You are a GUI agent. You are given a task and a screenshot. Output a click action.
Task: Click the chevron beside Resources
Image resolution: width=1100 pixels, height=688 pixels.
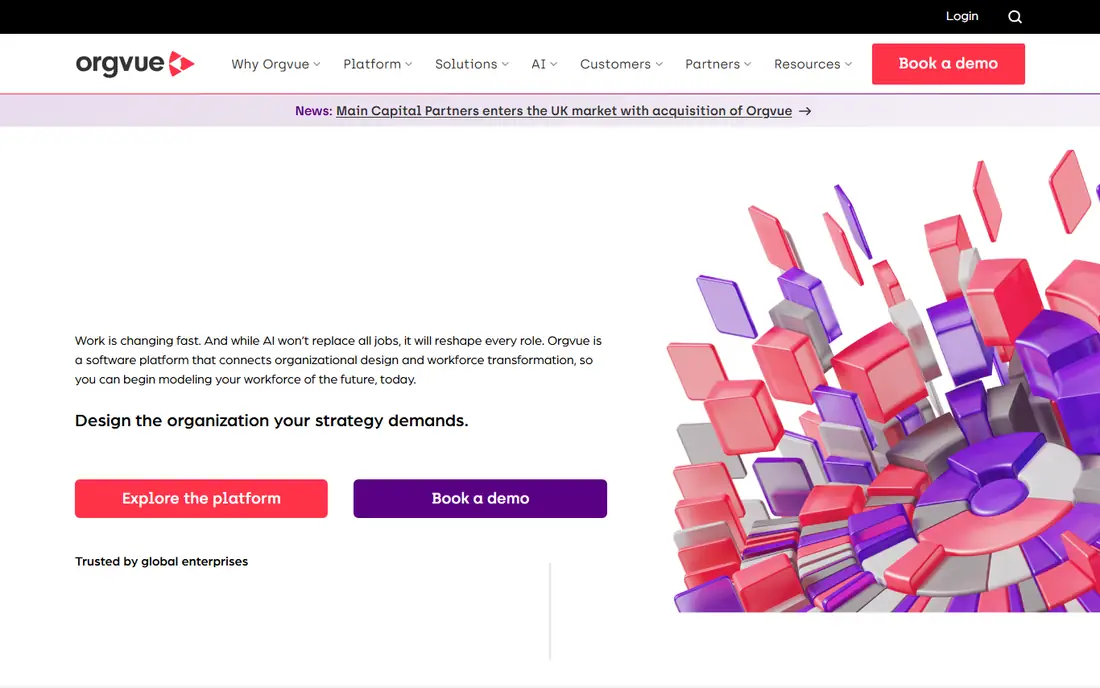[x=848, y=65]
